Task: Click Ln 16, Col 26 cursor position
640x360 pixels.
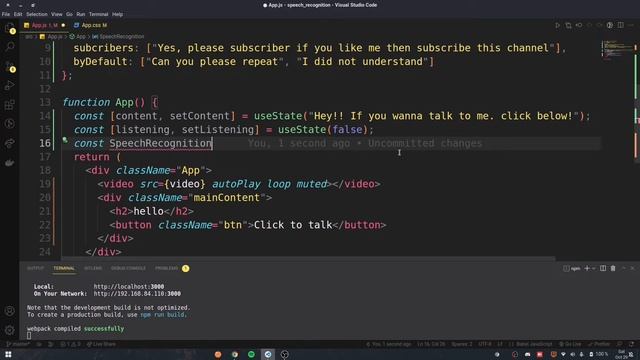Action: pyautogui.click(x=431, y=344)
